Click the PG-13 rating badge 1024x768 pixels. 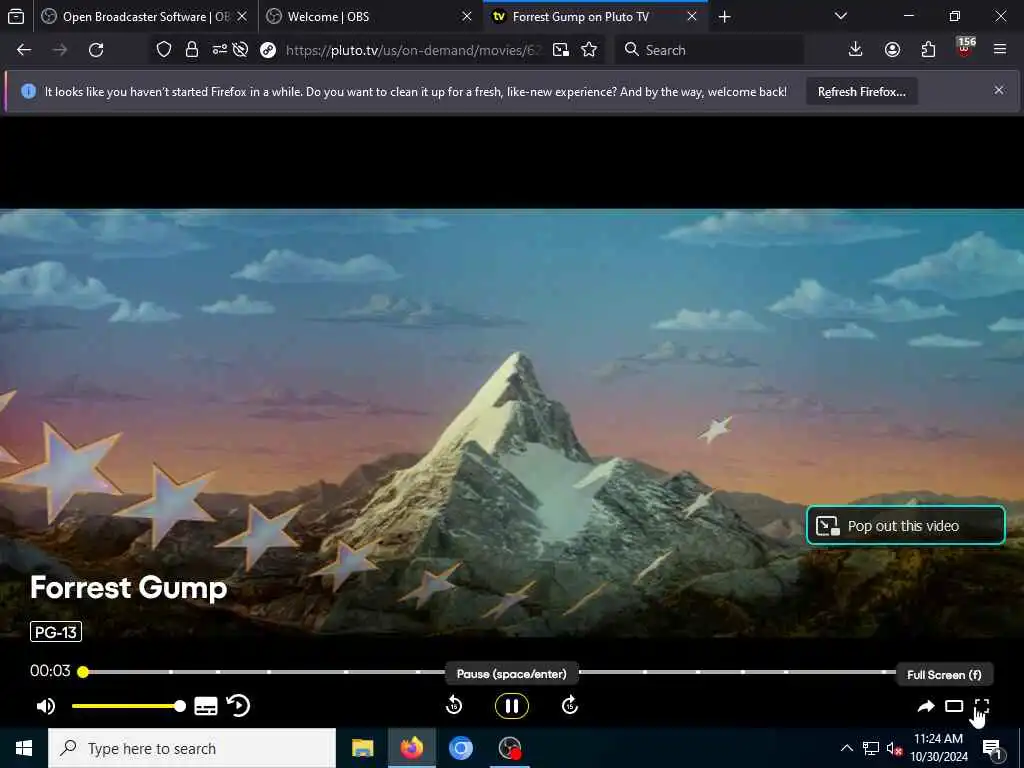56,632
